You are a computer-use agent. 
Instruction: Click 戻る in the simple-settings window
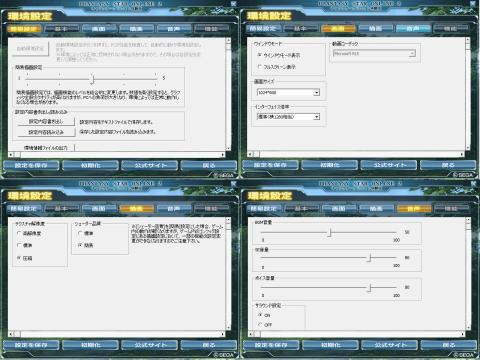[209, 165]
